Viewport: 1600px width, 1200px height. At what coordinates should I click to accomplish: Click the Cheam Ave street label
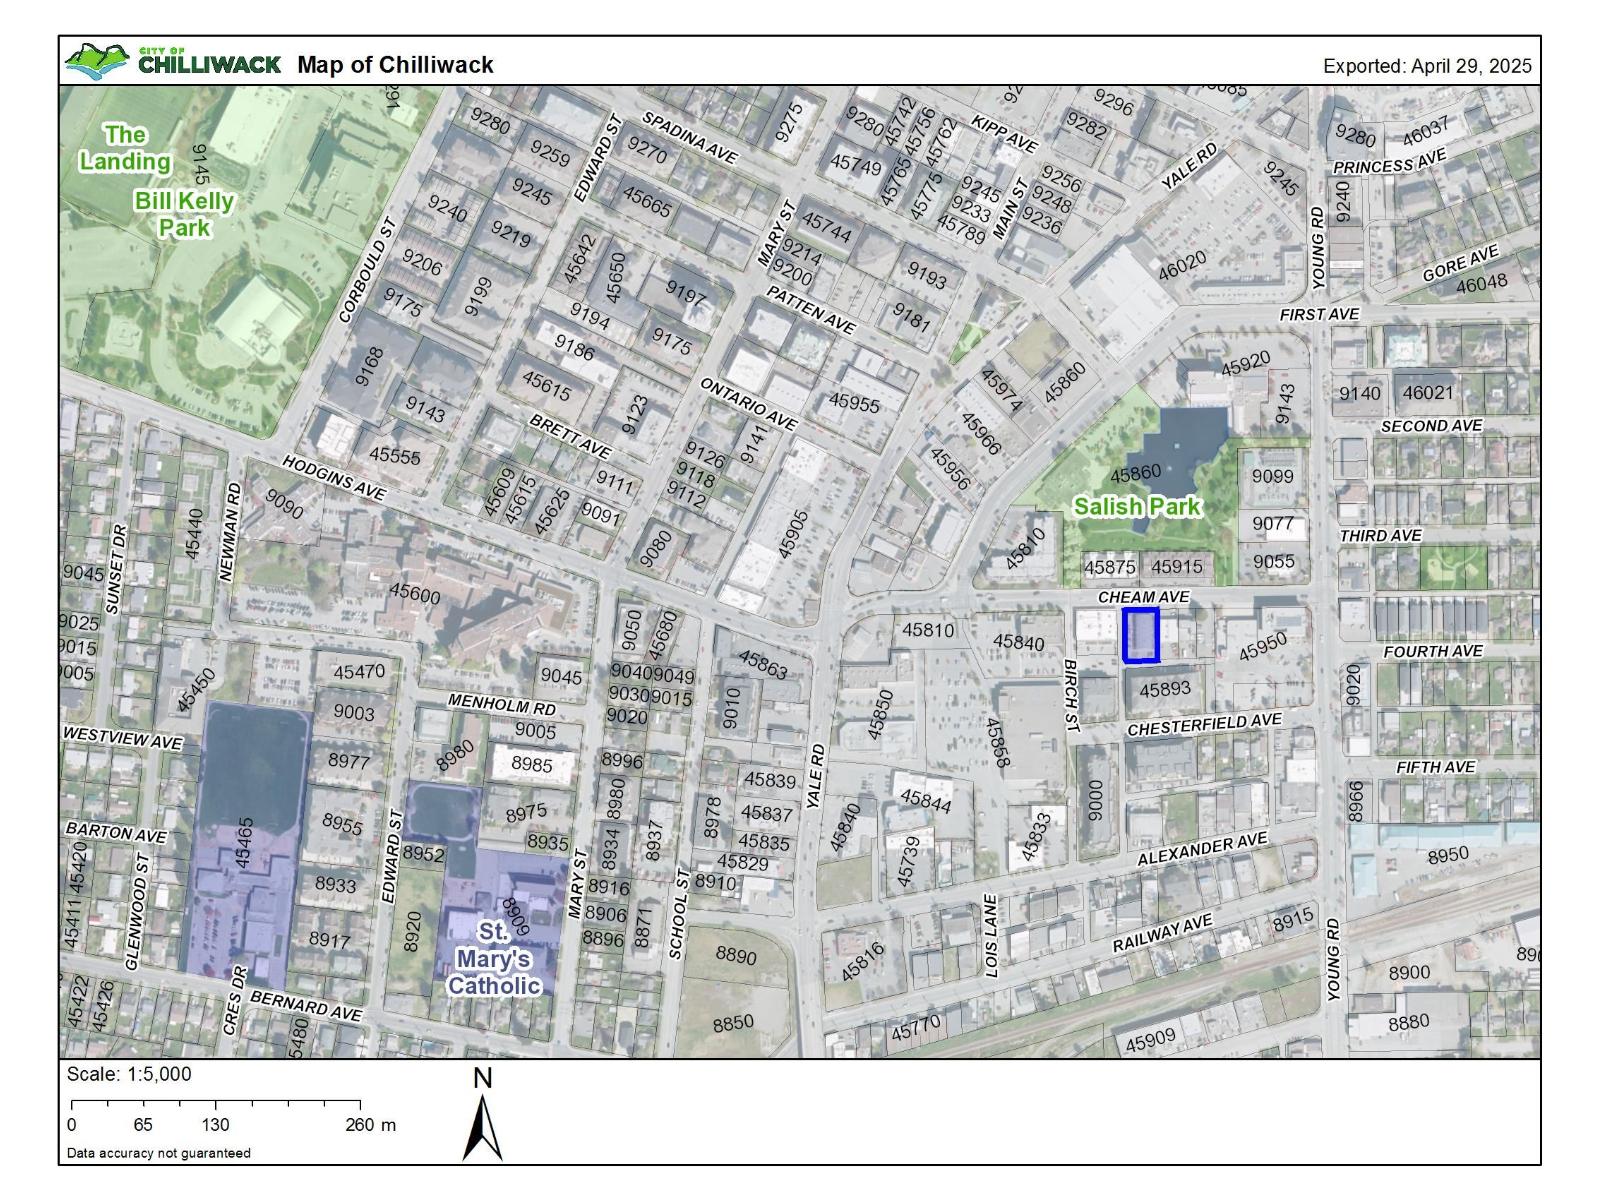tap(1143, 597)
